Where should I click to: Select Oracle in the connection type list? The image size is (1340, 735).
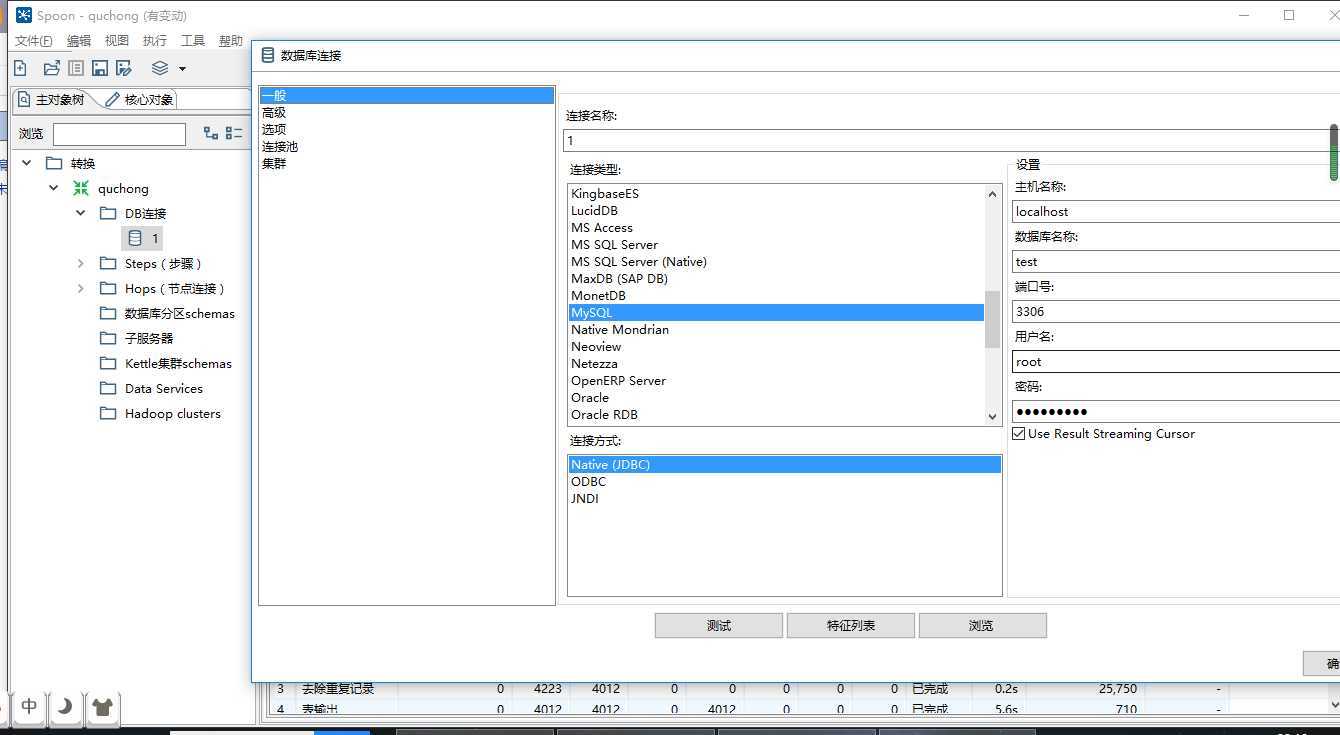tap(590, 398)
